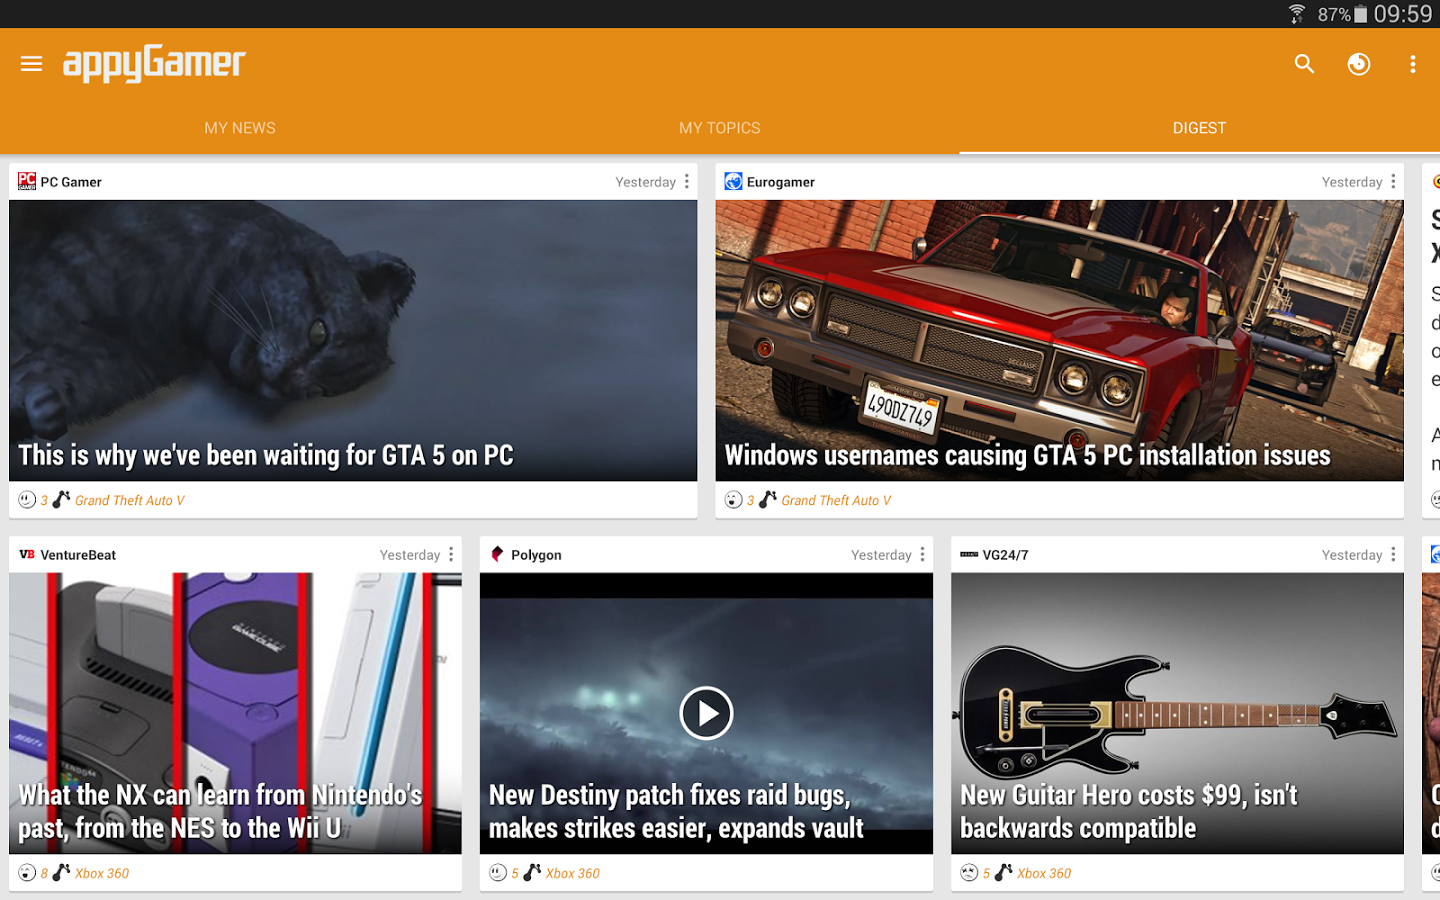Tap reaction face icon on VG24/7 card
Screen dimensions: 1440x900
(x=969, y=872)
